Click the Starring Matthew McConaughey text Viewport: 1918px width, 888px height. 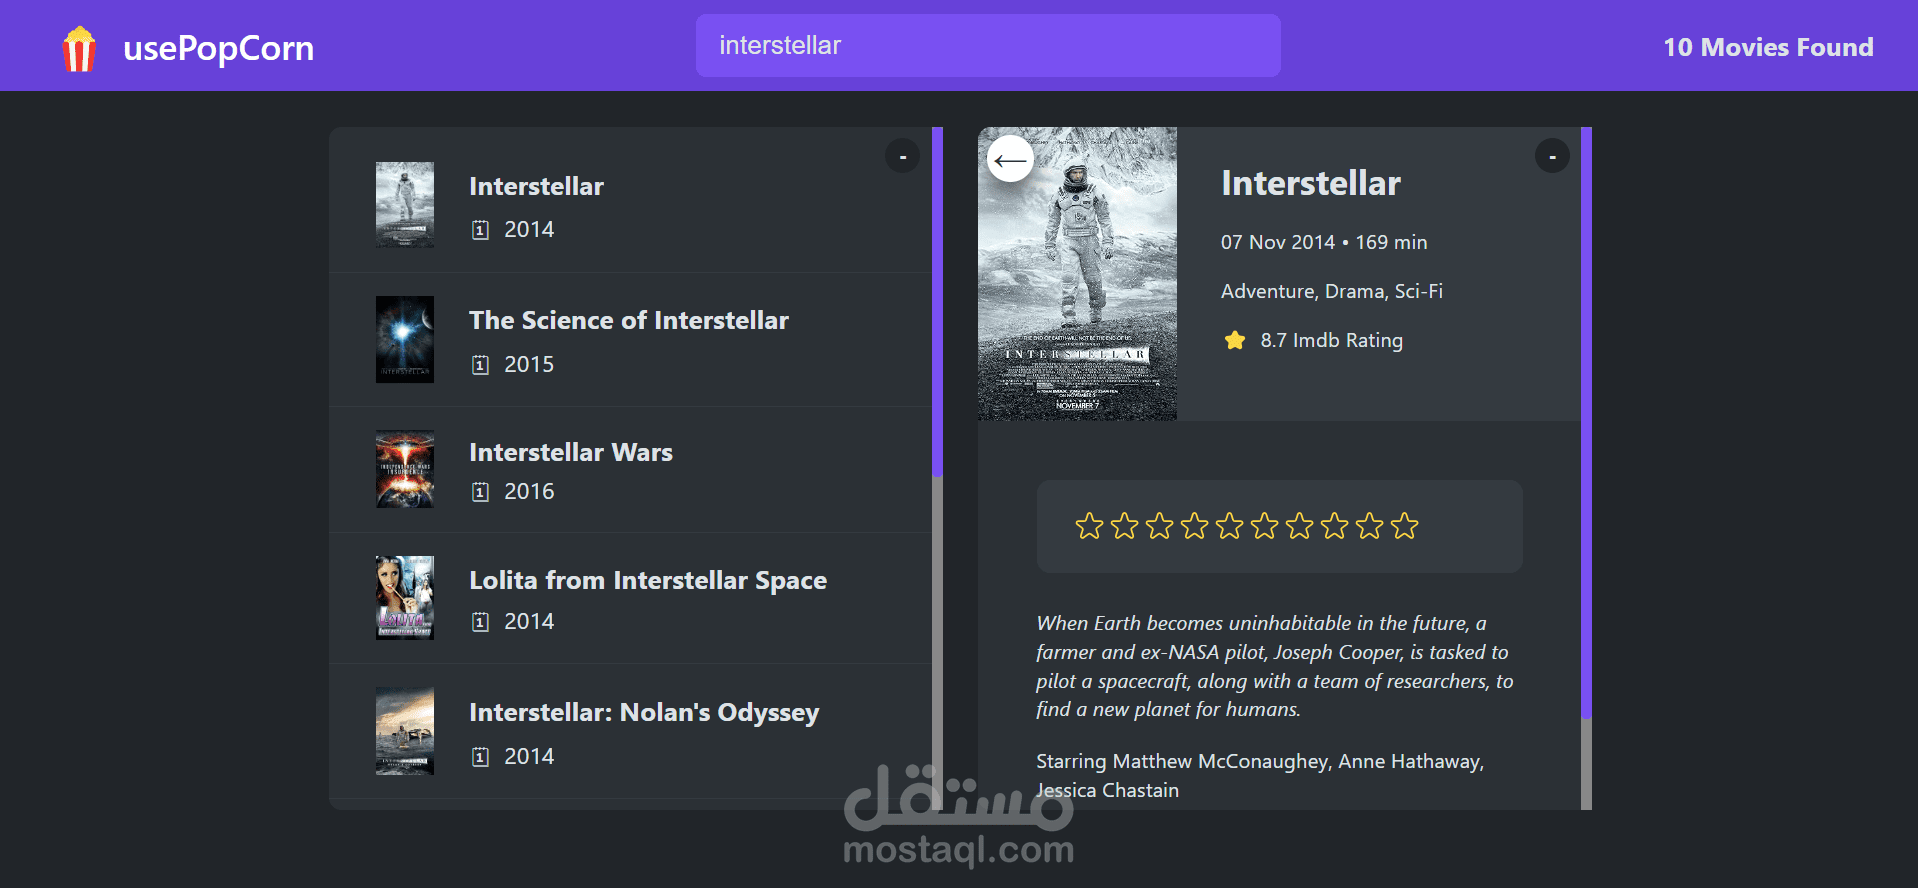coord(1260,775)
